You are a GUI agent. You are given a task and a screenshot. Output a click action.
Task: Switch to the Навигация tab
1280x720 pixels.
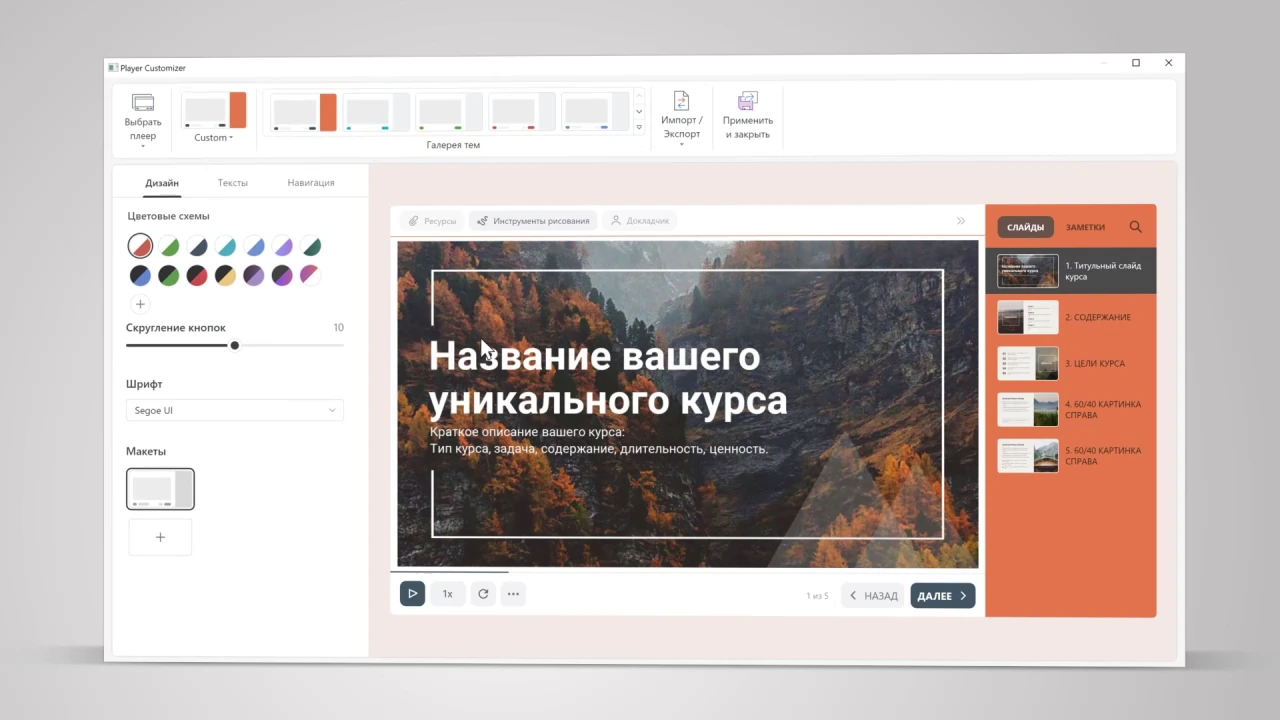pos(311,183)
